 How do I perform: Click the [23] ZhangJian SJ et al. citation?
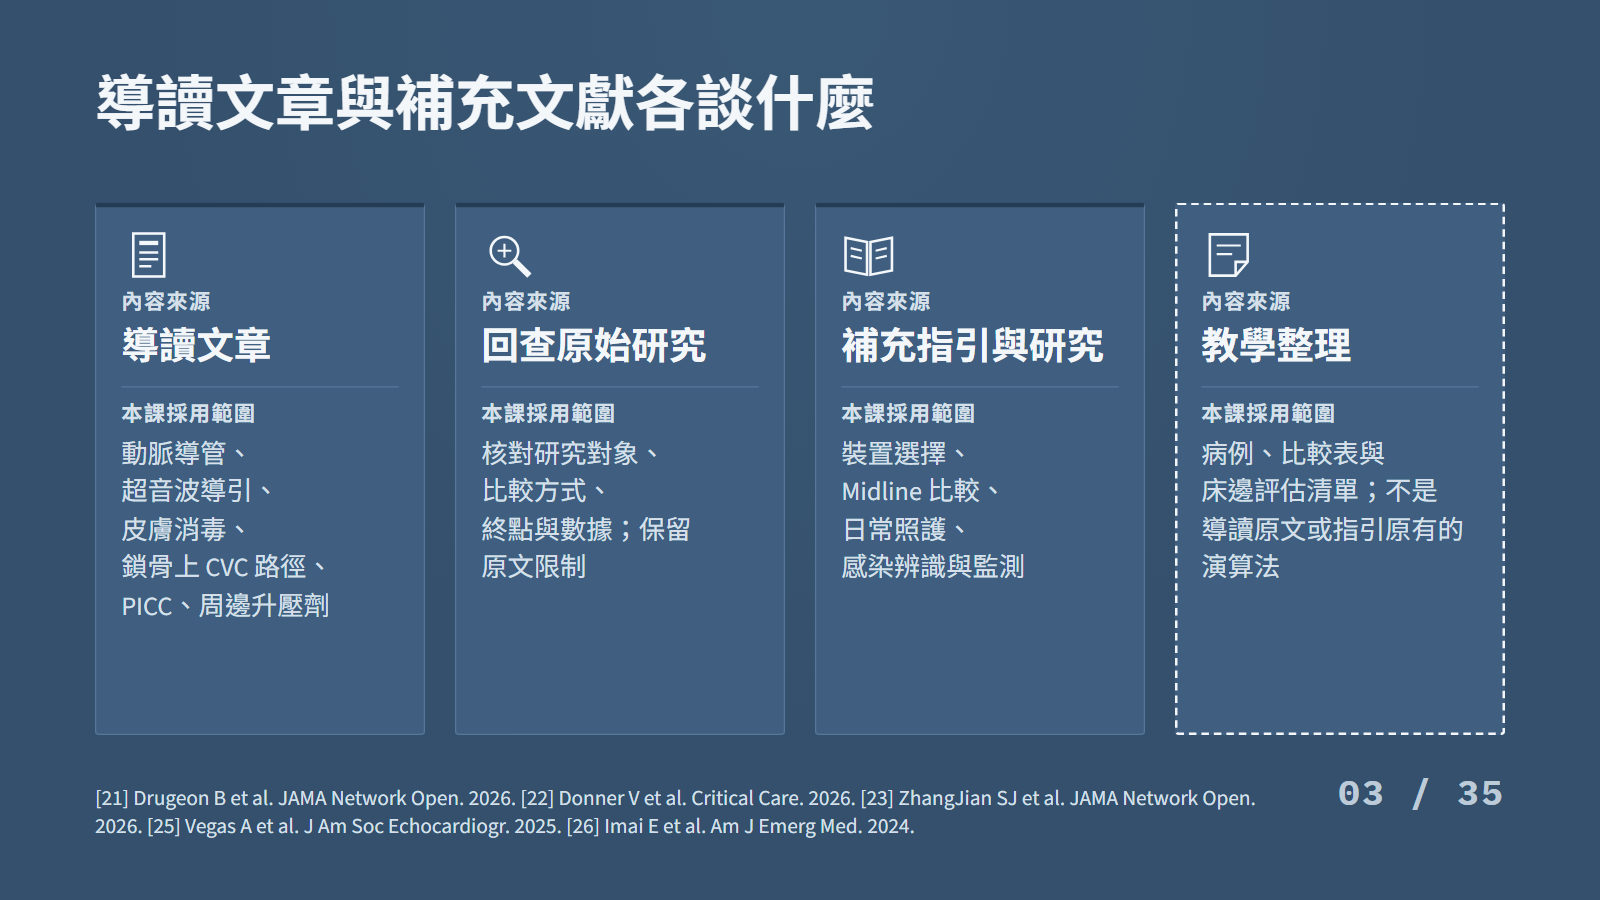[675, 812]
